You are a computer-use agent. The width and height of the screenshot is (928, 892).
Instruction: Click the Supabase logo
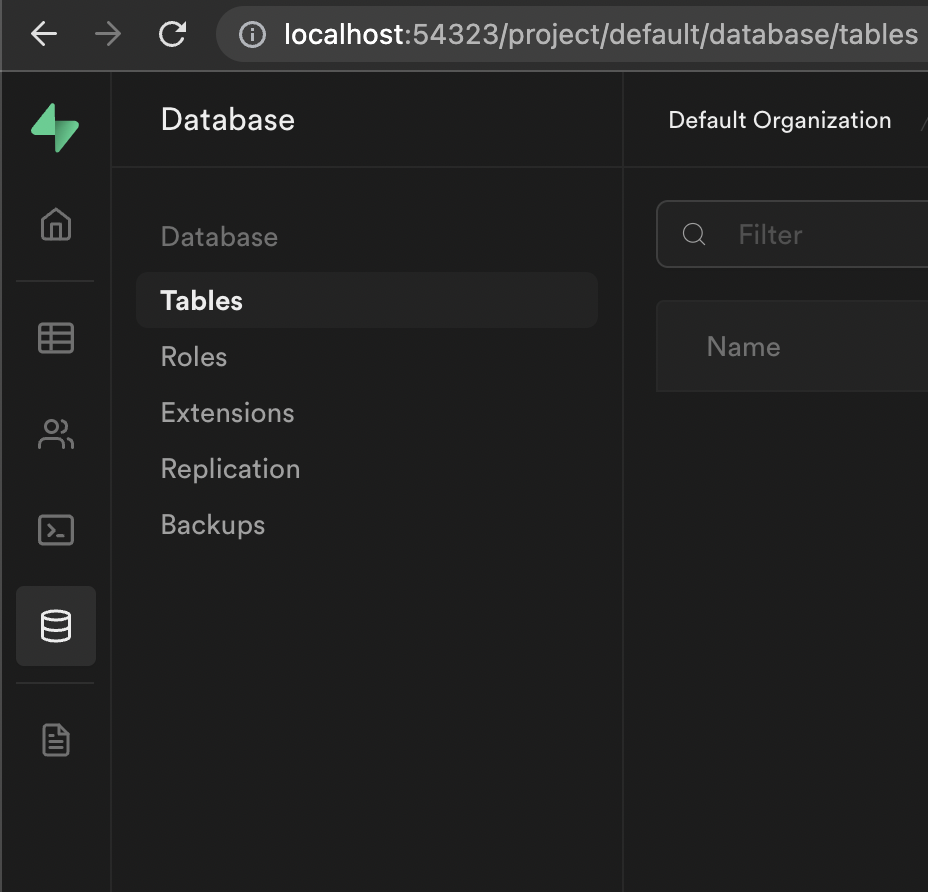pos(55,125)
